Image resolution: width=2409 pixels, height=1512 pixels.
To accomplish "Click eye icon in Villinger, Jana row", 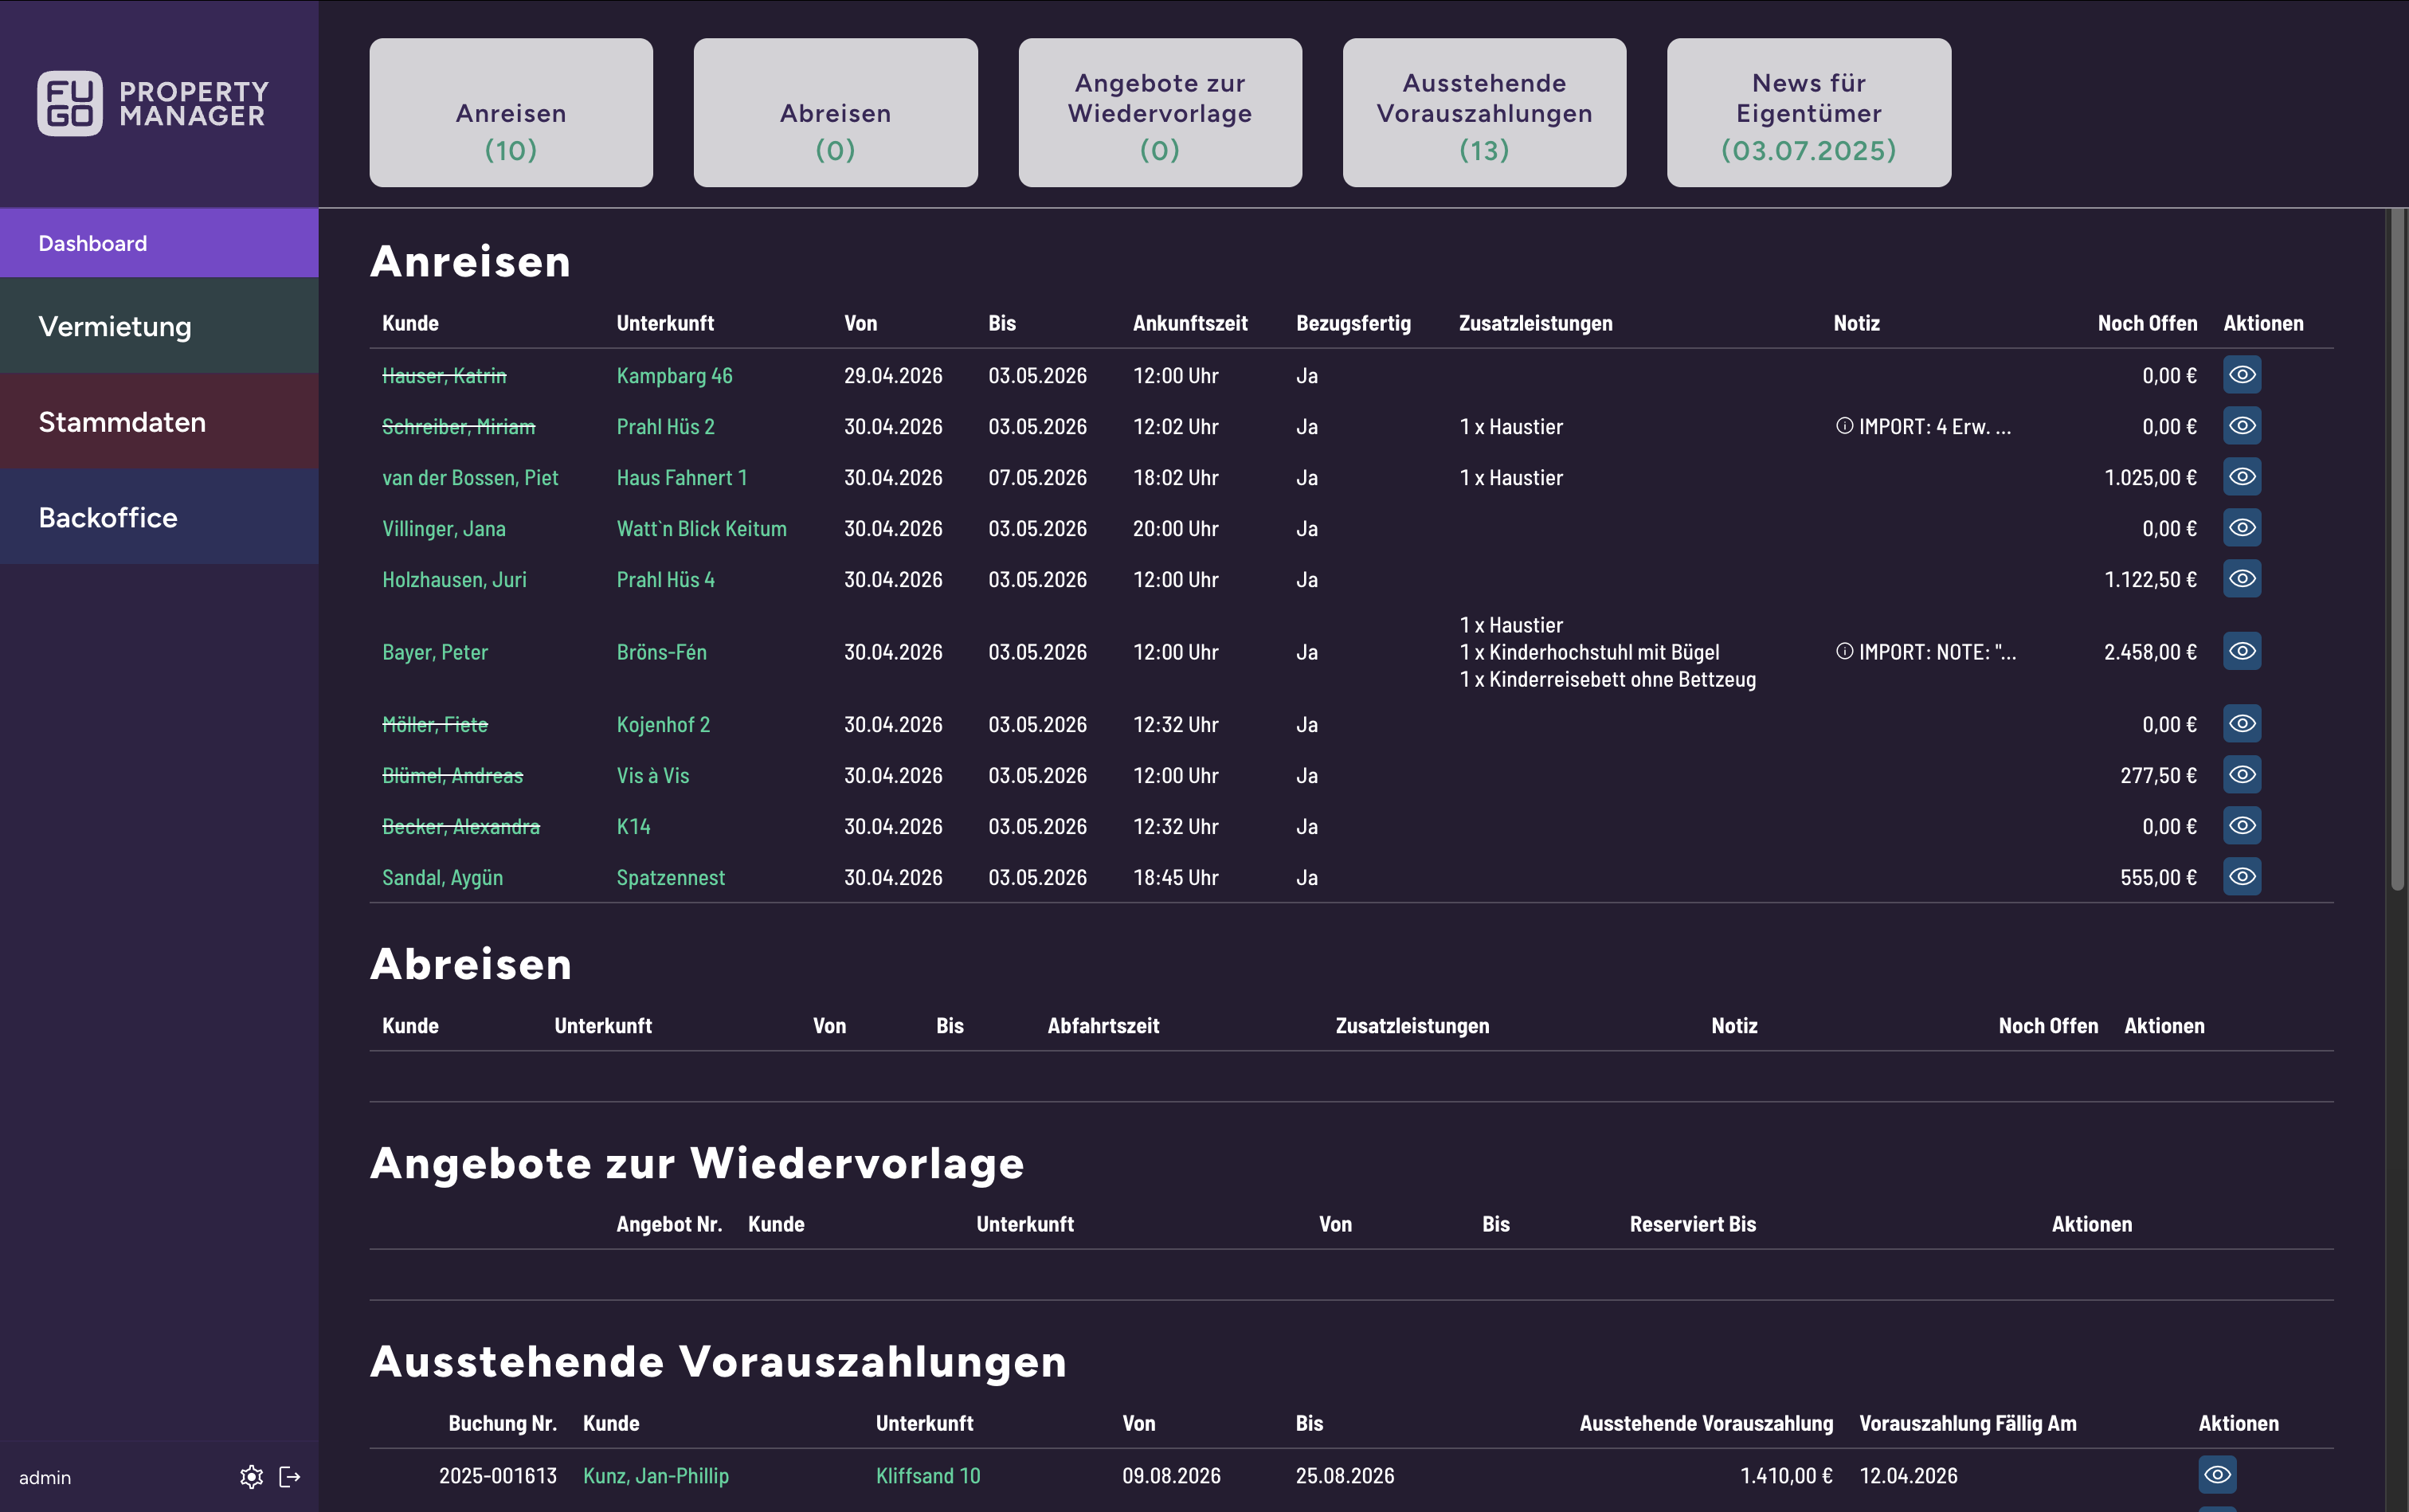I will pyautogui.click(x=2242, y=528).
